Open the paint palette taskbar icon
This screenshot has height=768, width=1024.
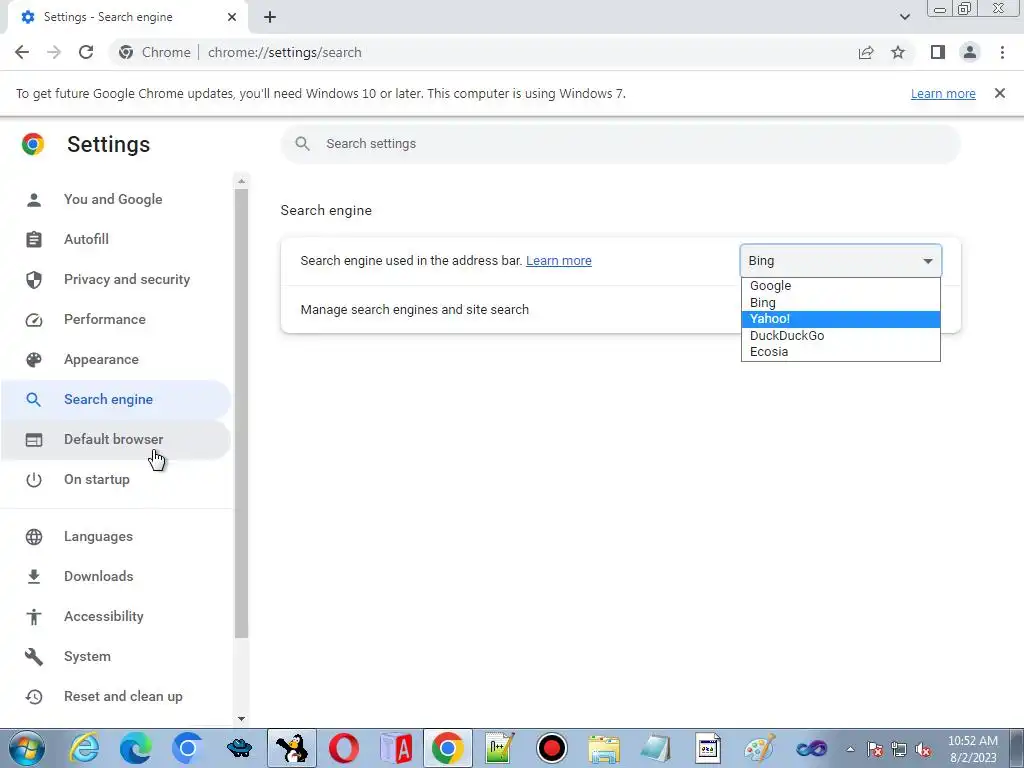tap(760, 748)
